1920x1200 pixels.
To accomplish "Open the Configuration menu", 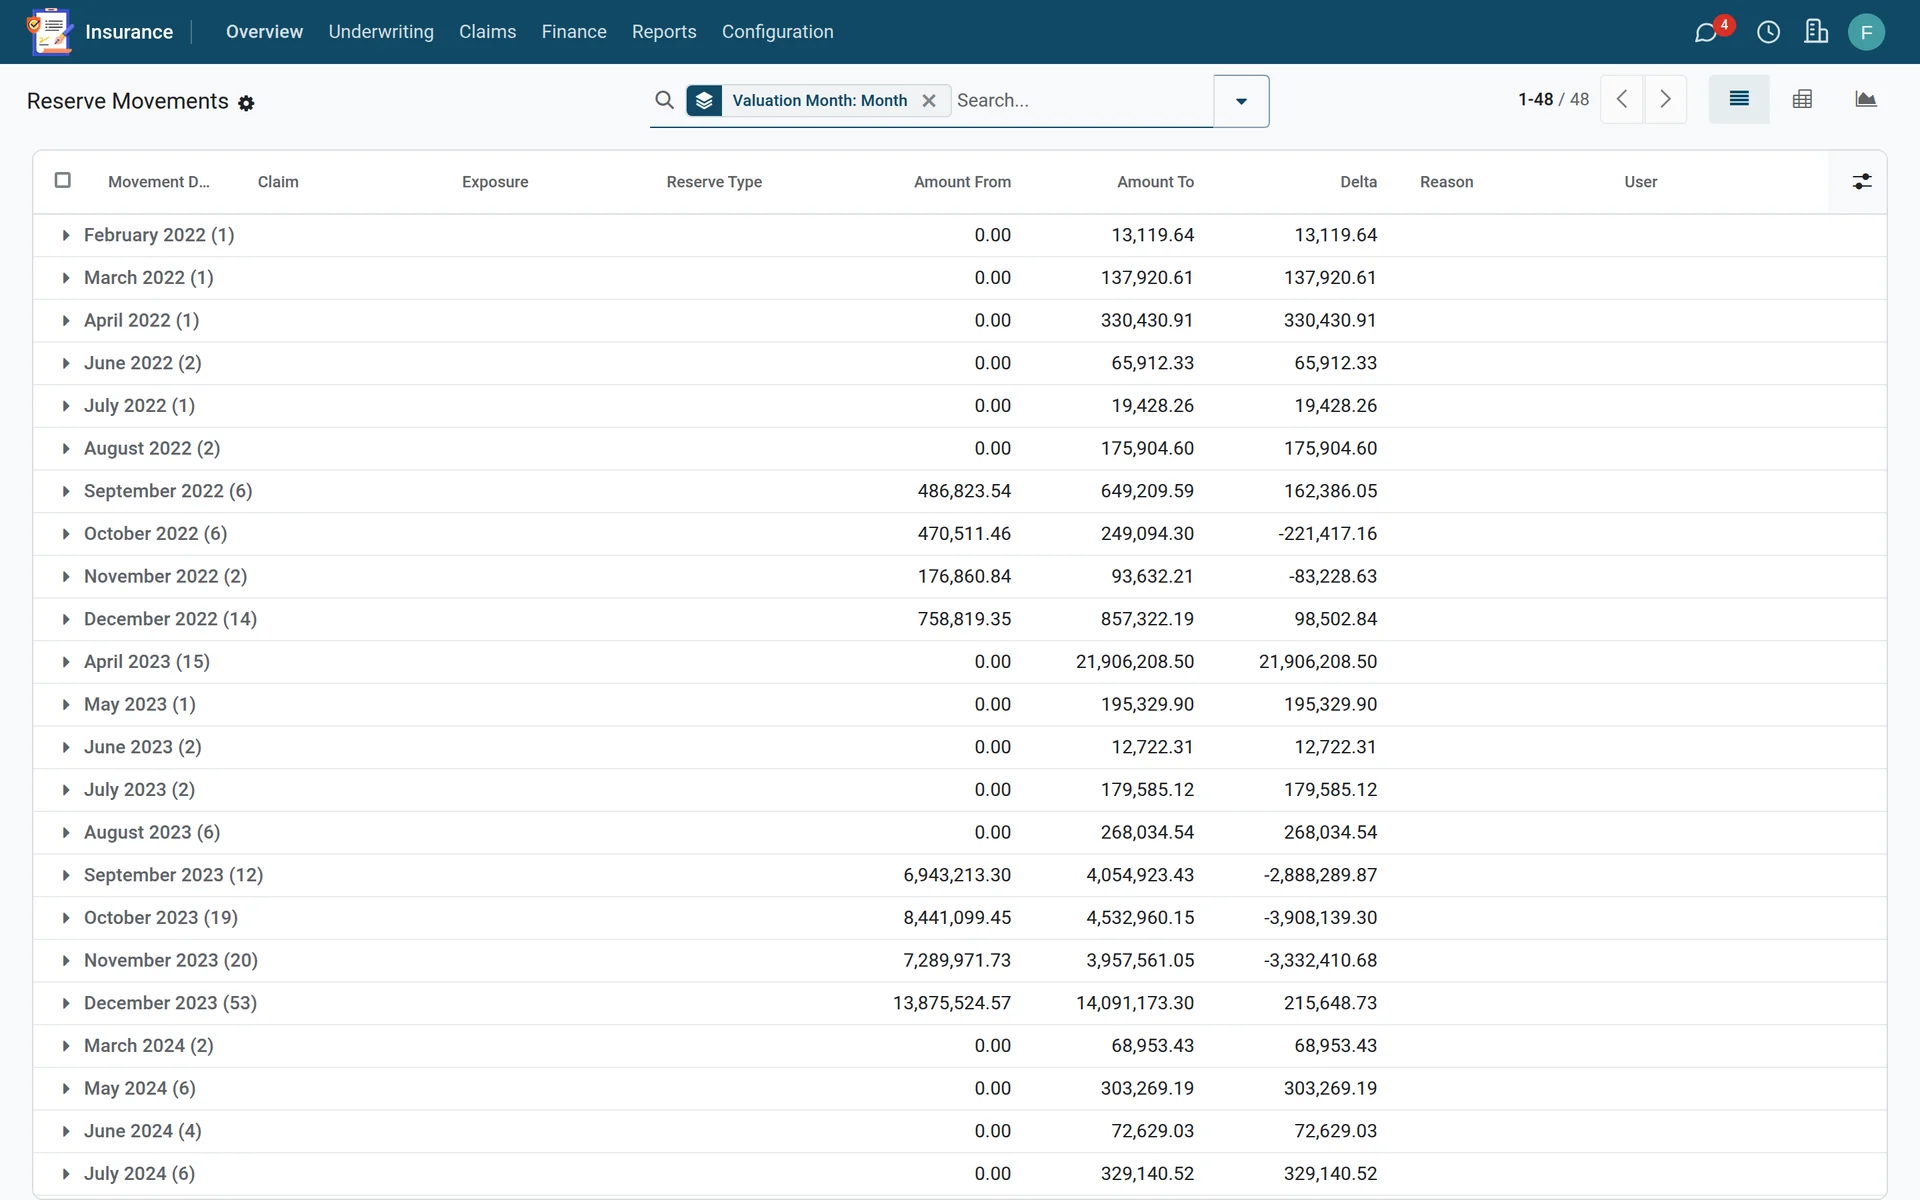I will click(x=777, y=32).
